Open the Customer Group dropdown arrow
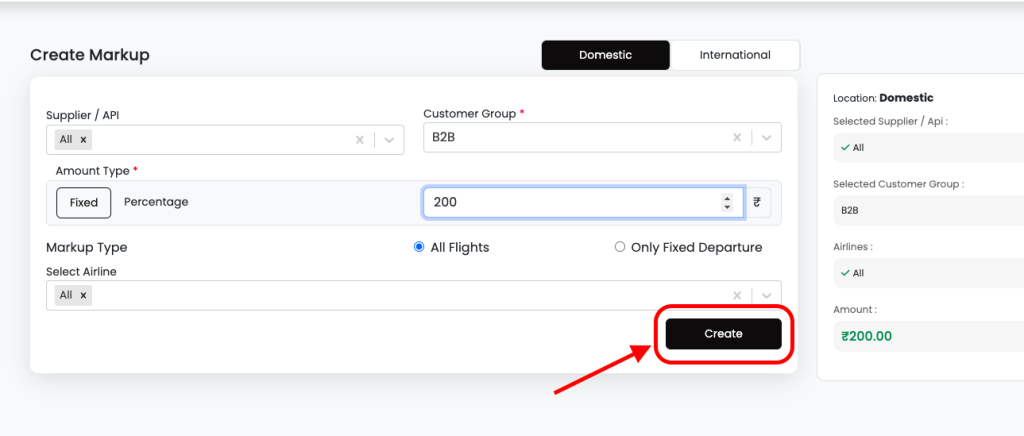Screen dimensions: 1024x436 (x=766, y=138)
